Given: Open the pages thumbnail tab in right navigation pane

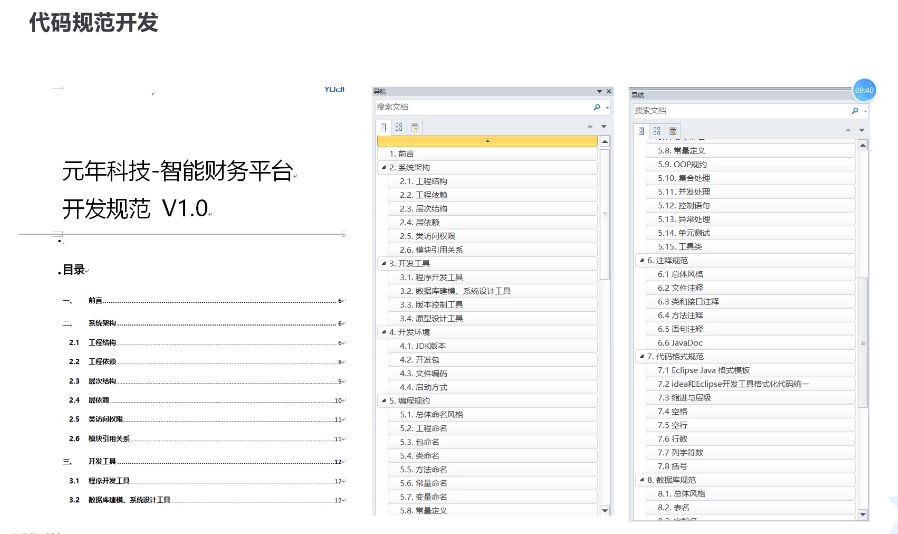Looking at the screenshot, I should coord(657,131).
